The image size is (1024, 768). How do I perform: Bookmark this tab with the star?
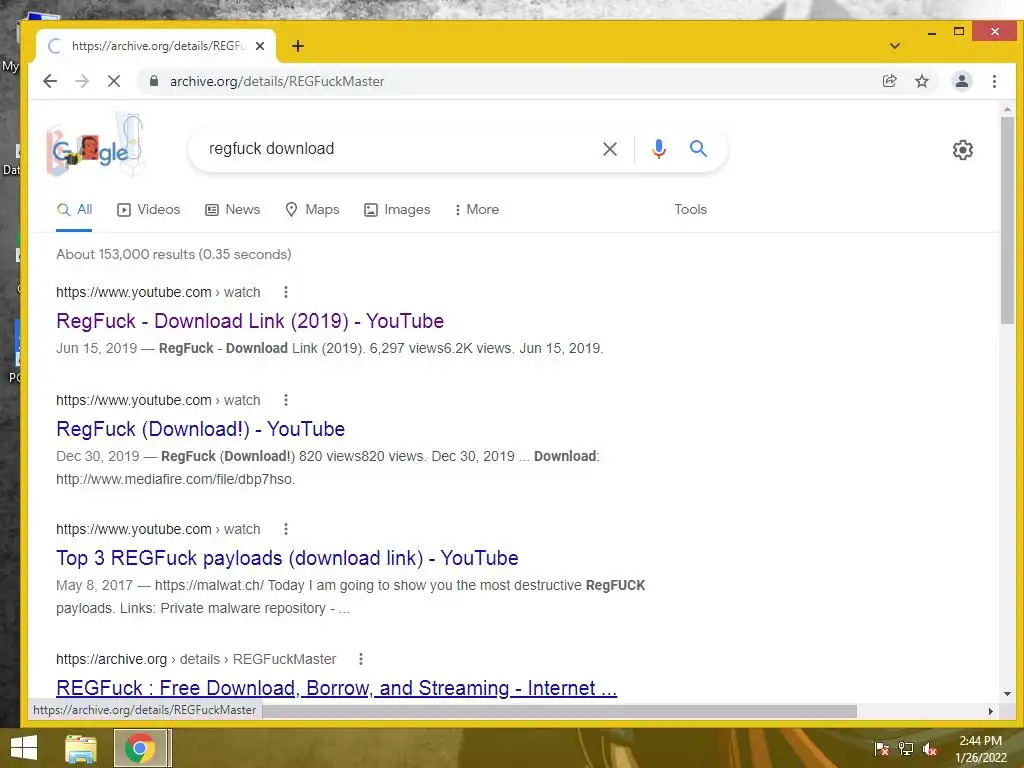[x=921, y=81]
